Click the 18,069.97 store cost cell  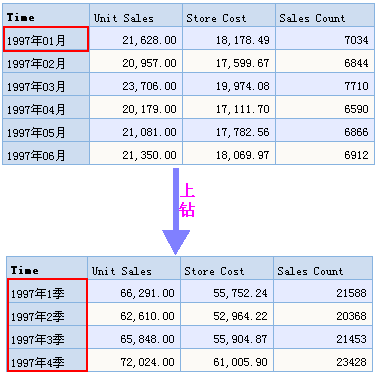point(229,154)
